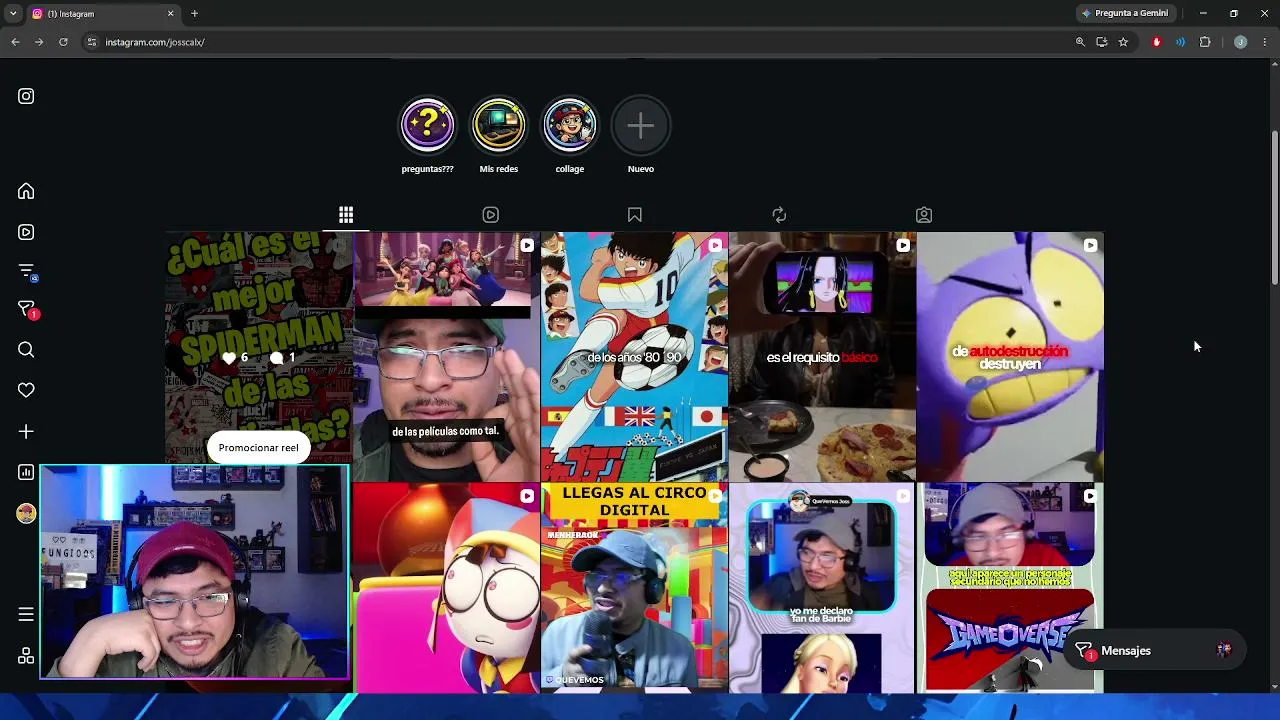Click the Meta apps icon at the sidebar bottom

(26, 656)
